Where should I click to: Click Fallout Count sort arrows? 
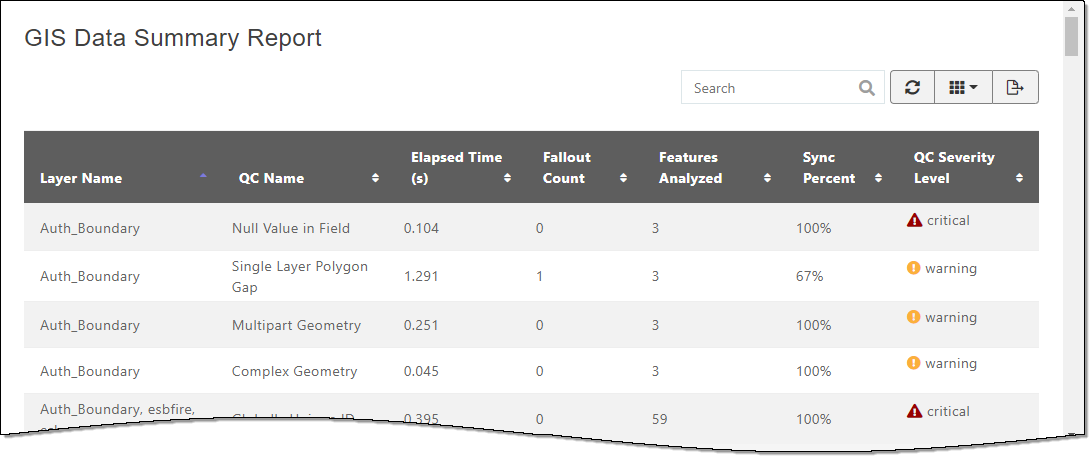pos(623,178)
